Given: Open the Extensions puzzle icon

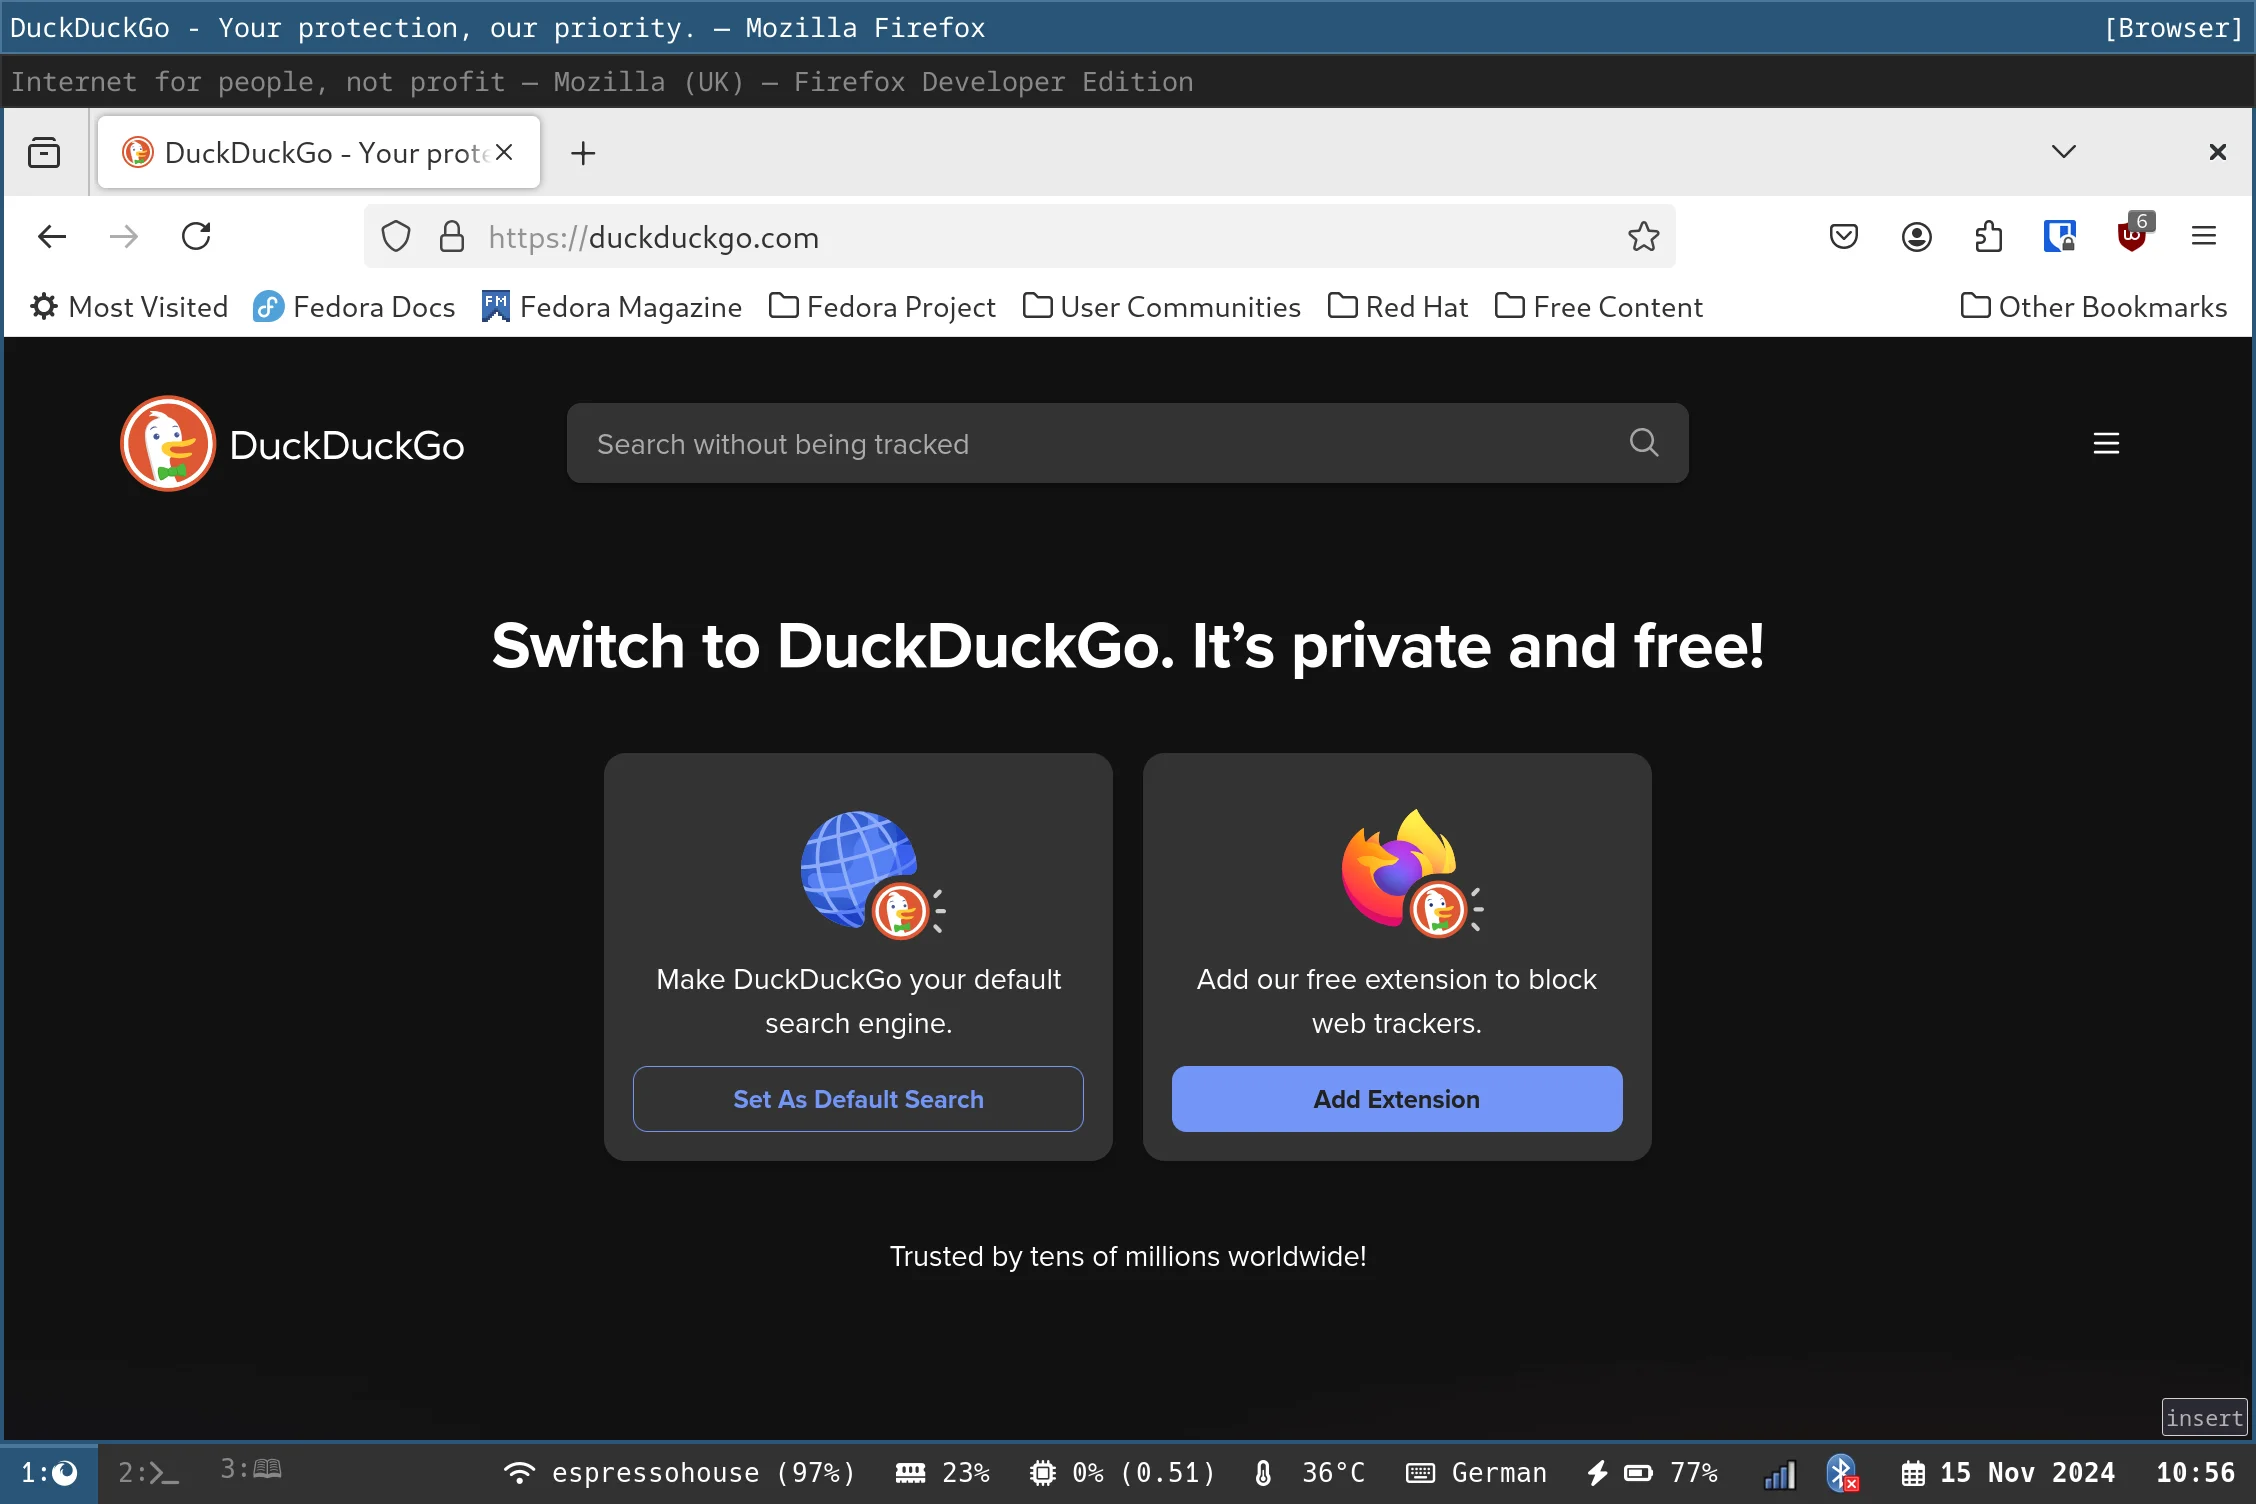Looking at the screenshot, I should pos(1988,237).
